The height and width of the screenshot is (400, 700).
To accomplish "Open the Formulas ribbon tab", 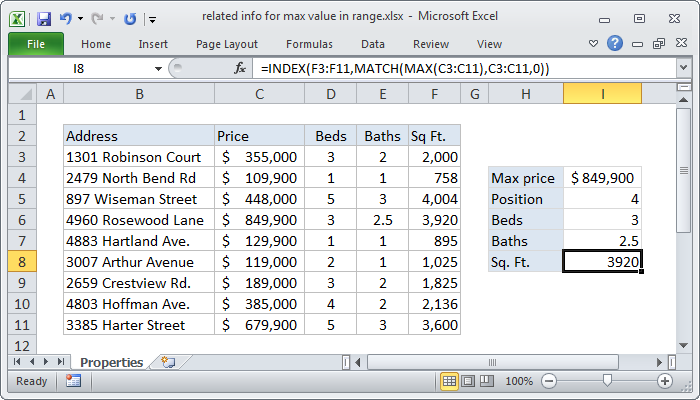I will (x=309, y=44).
